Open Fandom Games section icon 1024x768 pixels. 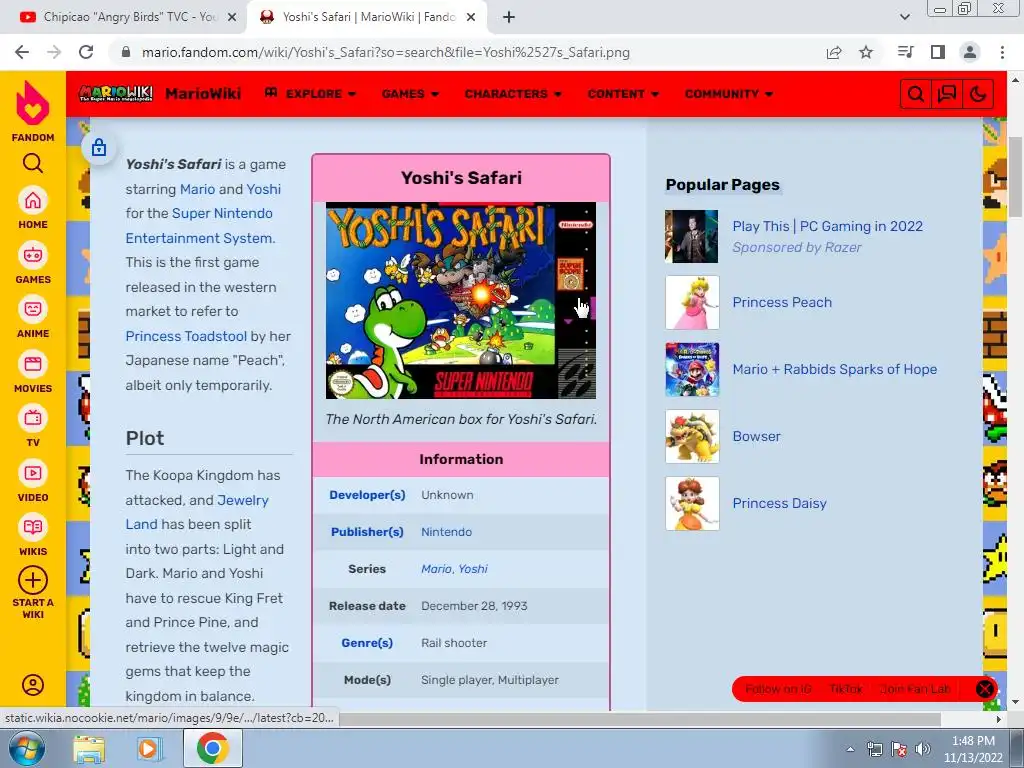click(33, 255)
